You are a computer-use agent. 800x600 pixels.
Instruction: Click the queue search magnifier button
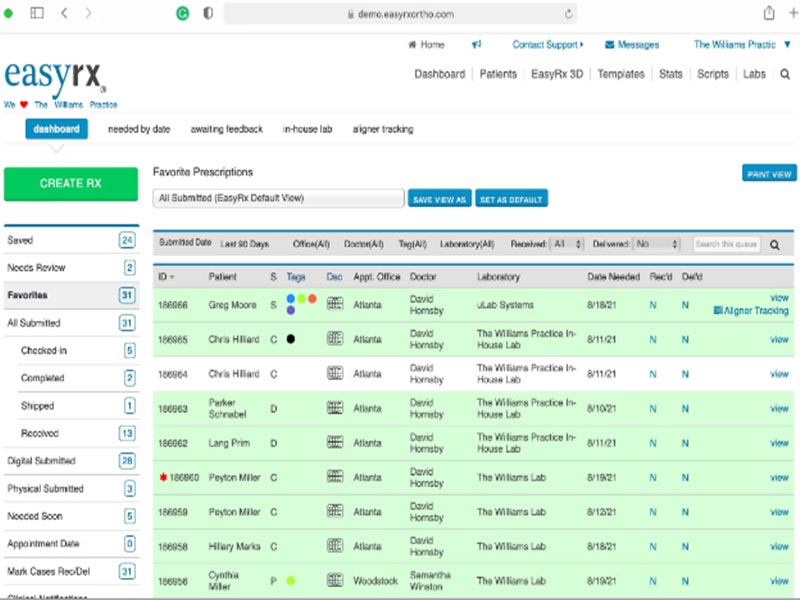point(774,244)
